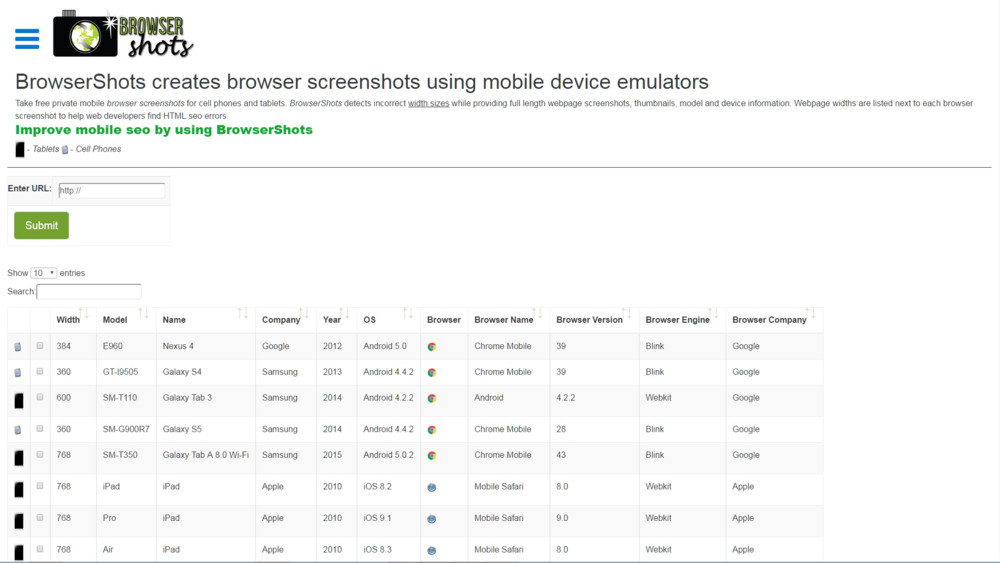Image resolution: width=1000 pixels, height=563 pixels.
Task: Sort the table by the Model column
Action: click(x=126, y=319)
